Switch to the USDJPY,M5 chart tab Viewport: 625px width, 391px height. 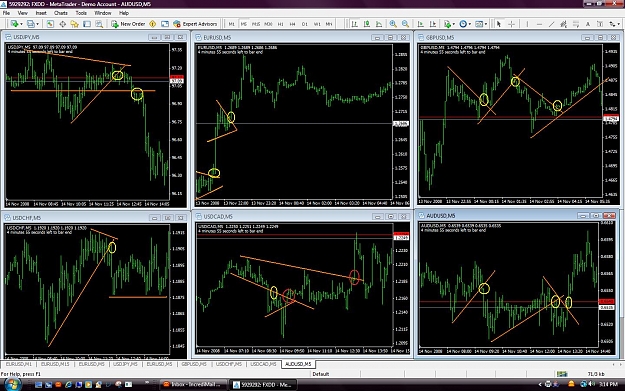(125, 364)
